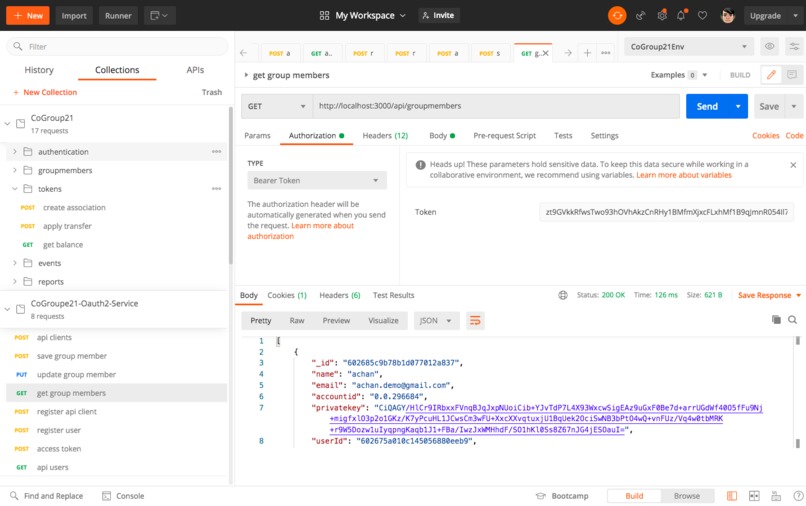Open the Send button dropdown arrow
The height and width of the screenshot is (506, 806).
(x=738, y=106)
